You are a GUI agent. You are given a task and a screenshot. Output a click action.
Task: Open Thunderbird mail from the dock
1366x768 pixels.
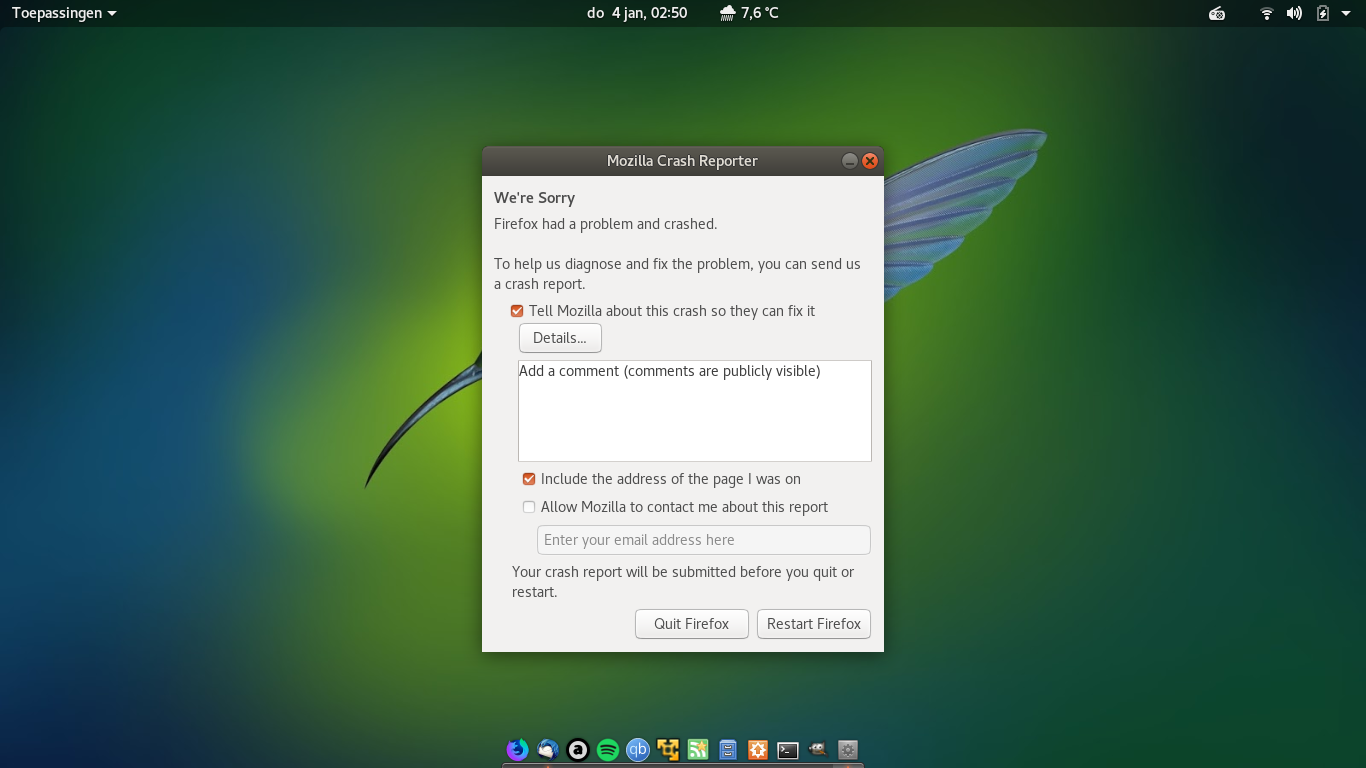pos(547,749)
